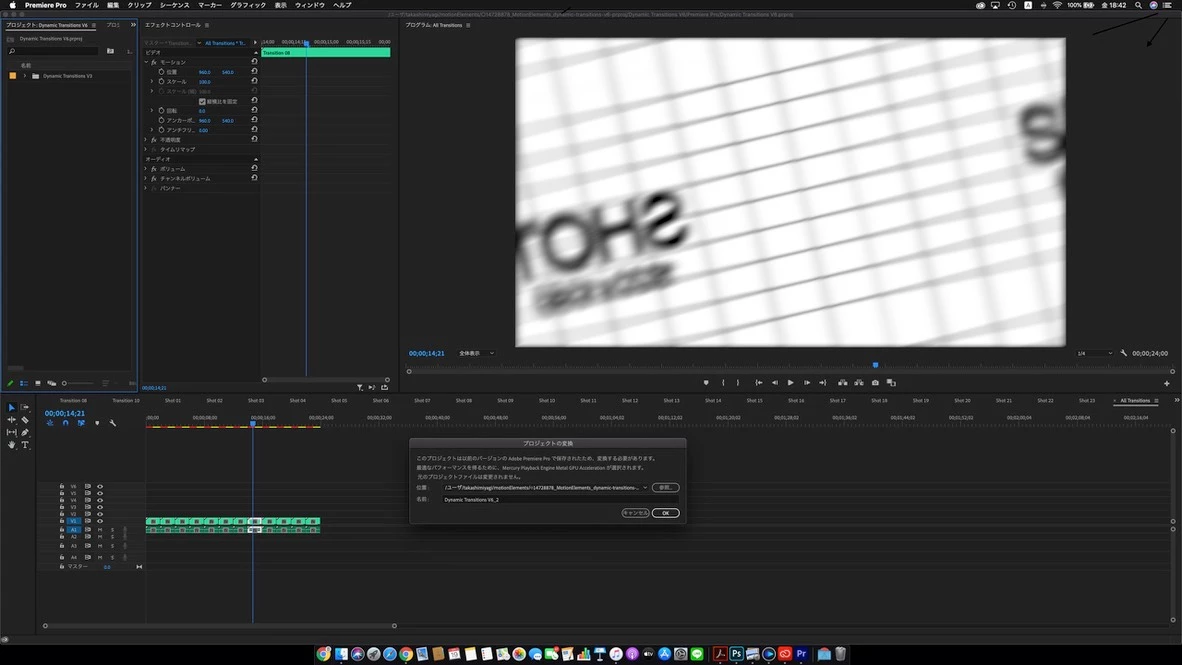
Task: Expand the スケール property
Action: 152,81
